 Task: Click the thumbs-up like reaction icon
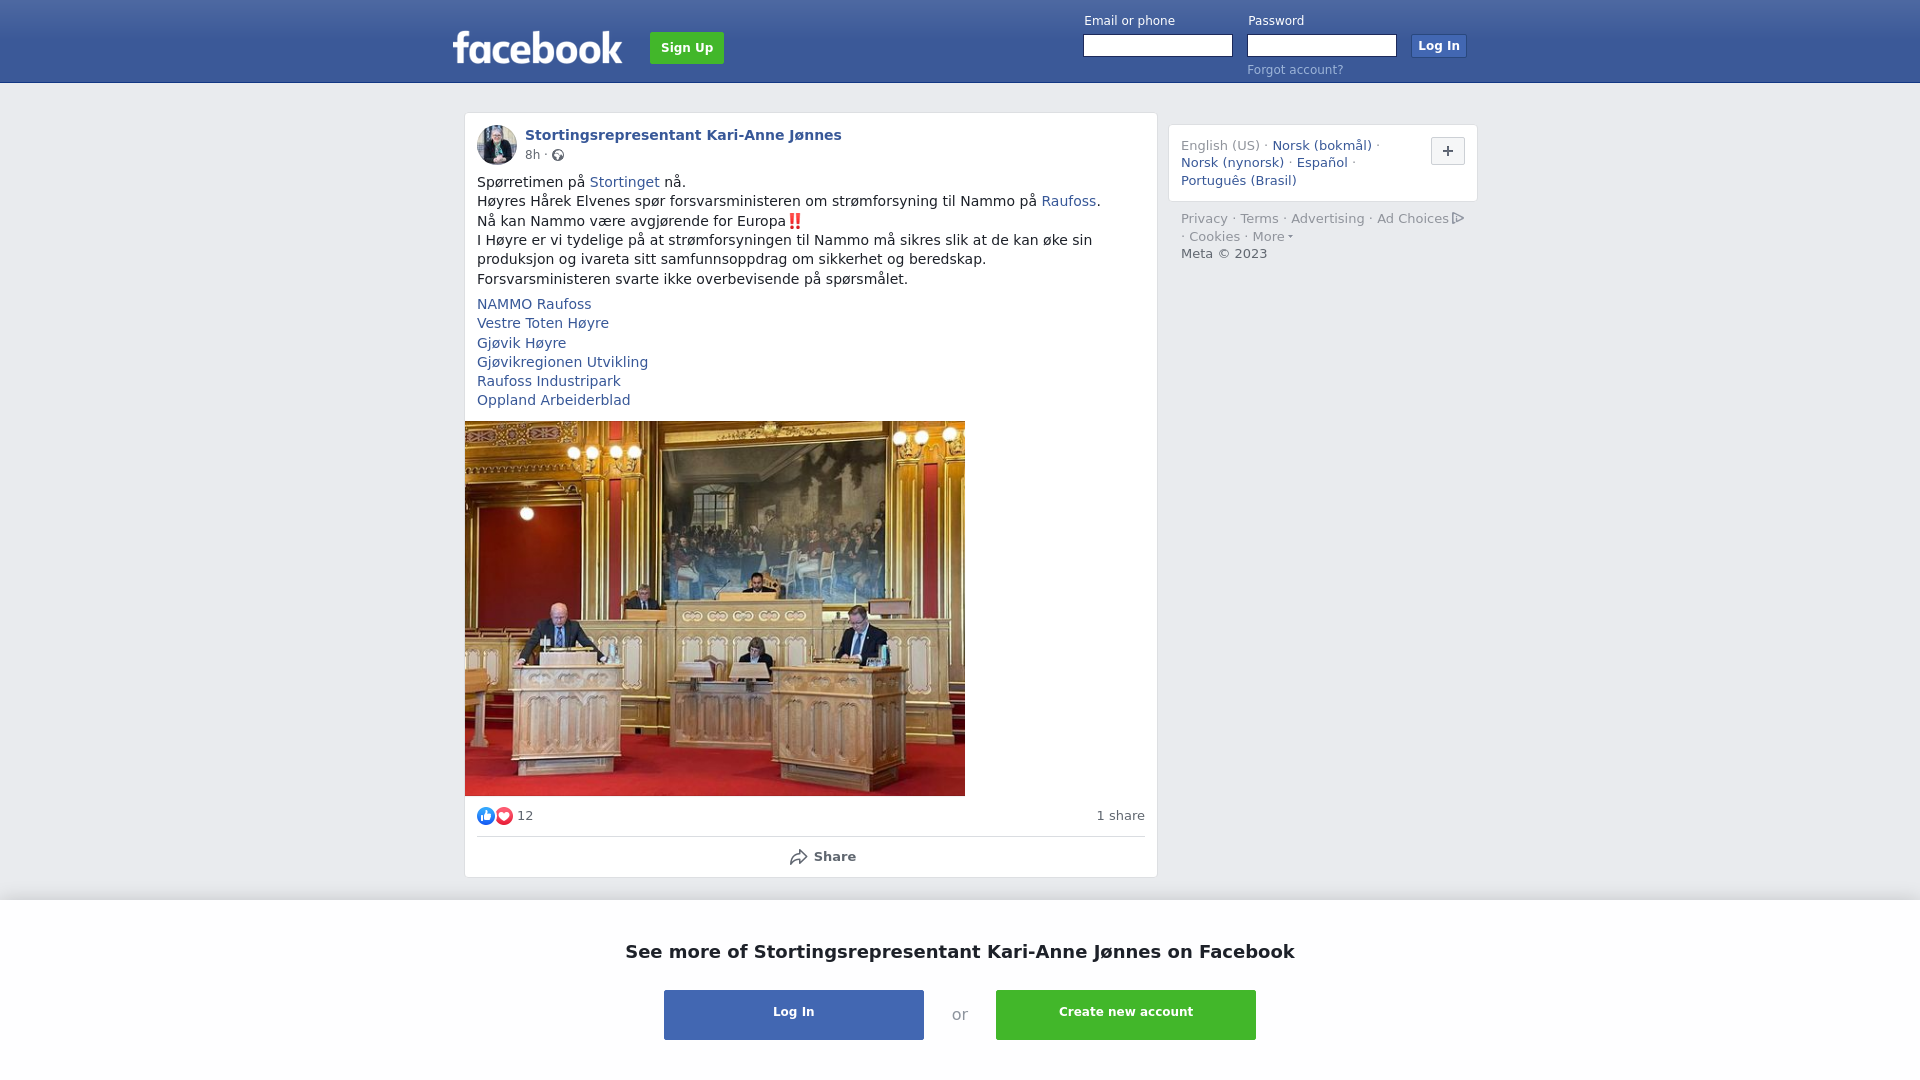(486, 816)
